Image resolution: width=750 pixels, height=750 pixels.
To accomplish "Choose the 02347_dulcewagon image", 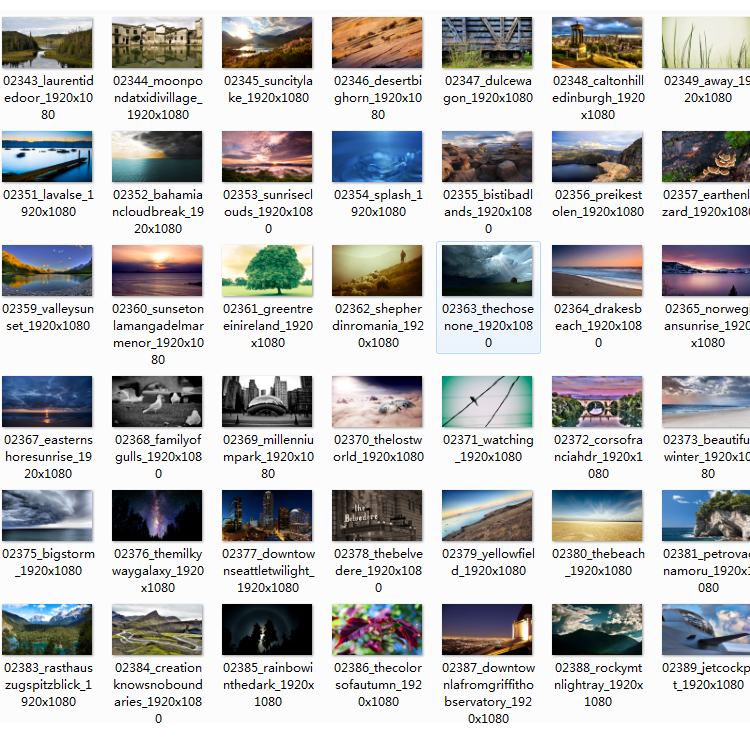I will click(487, 43).
